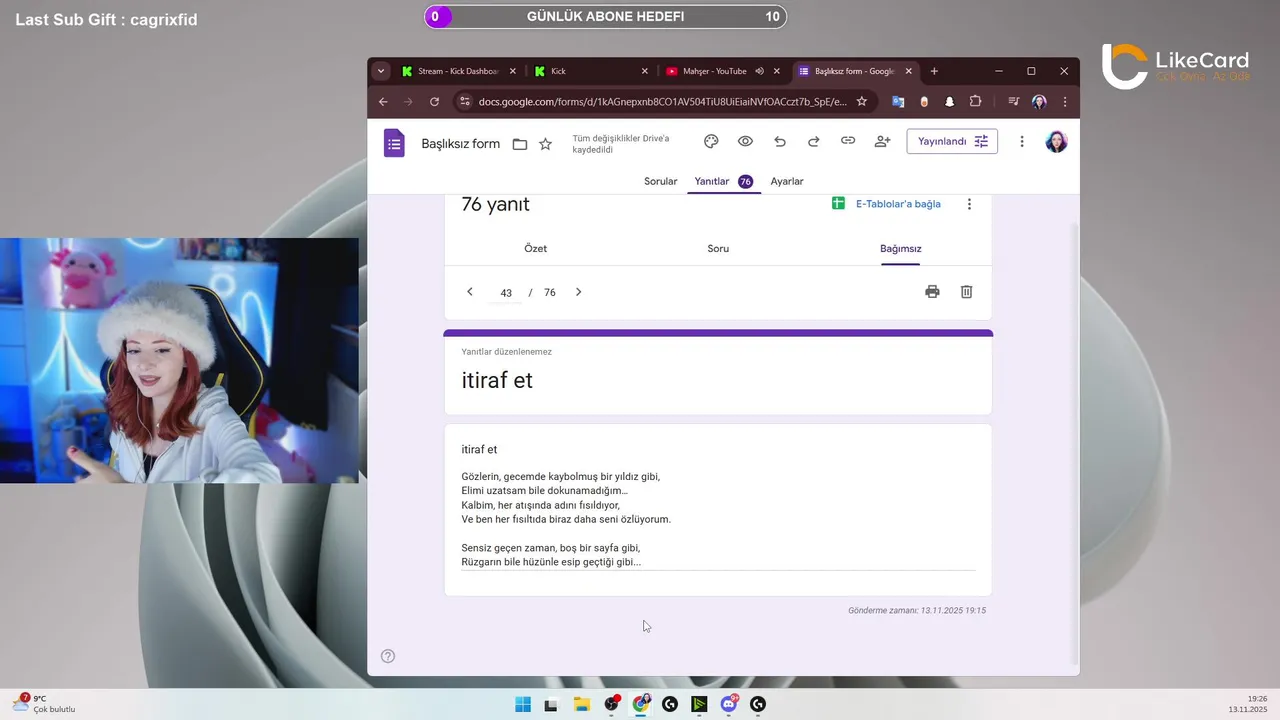Copy the form link via chain icon
This screenshot has width=1280, height=720.
[x=848, y=142]
